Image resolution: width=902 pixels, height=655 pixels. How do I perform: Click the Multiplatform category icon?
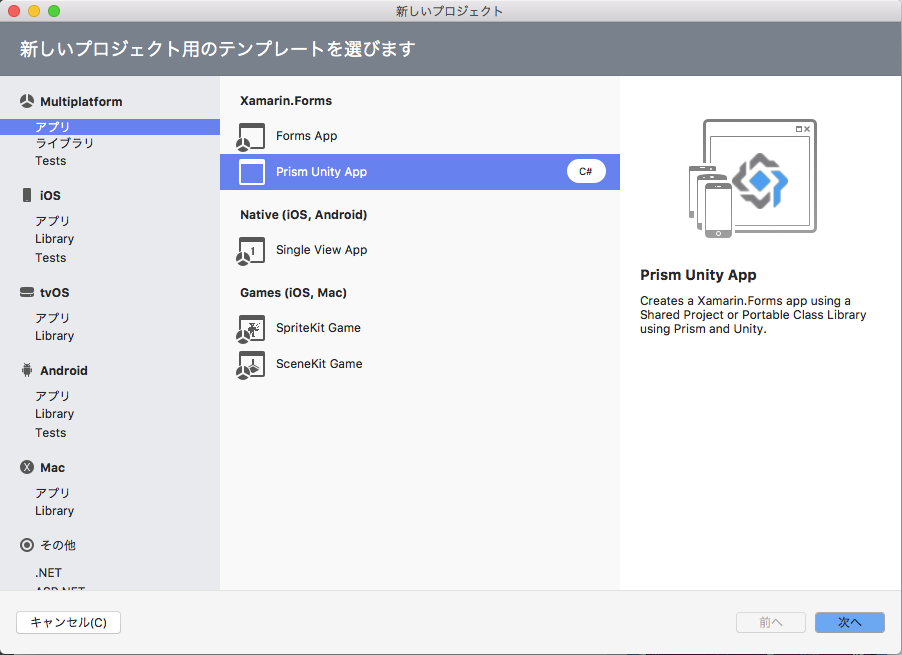(27, 101)
